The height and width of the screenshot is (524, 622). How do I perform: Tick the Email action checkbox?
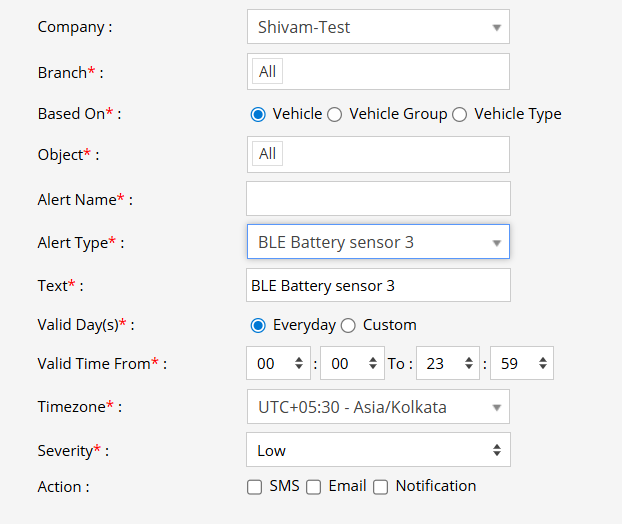click(314, 487)
